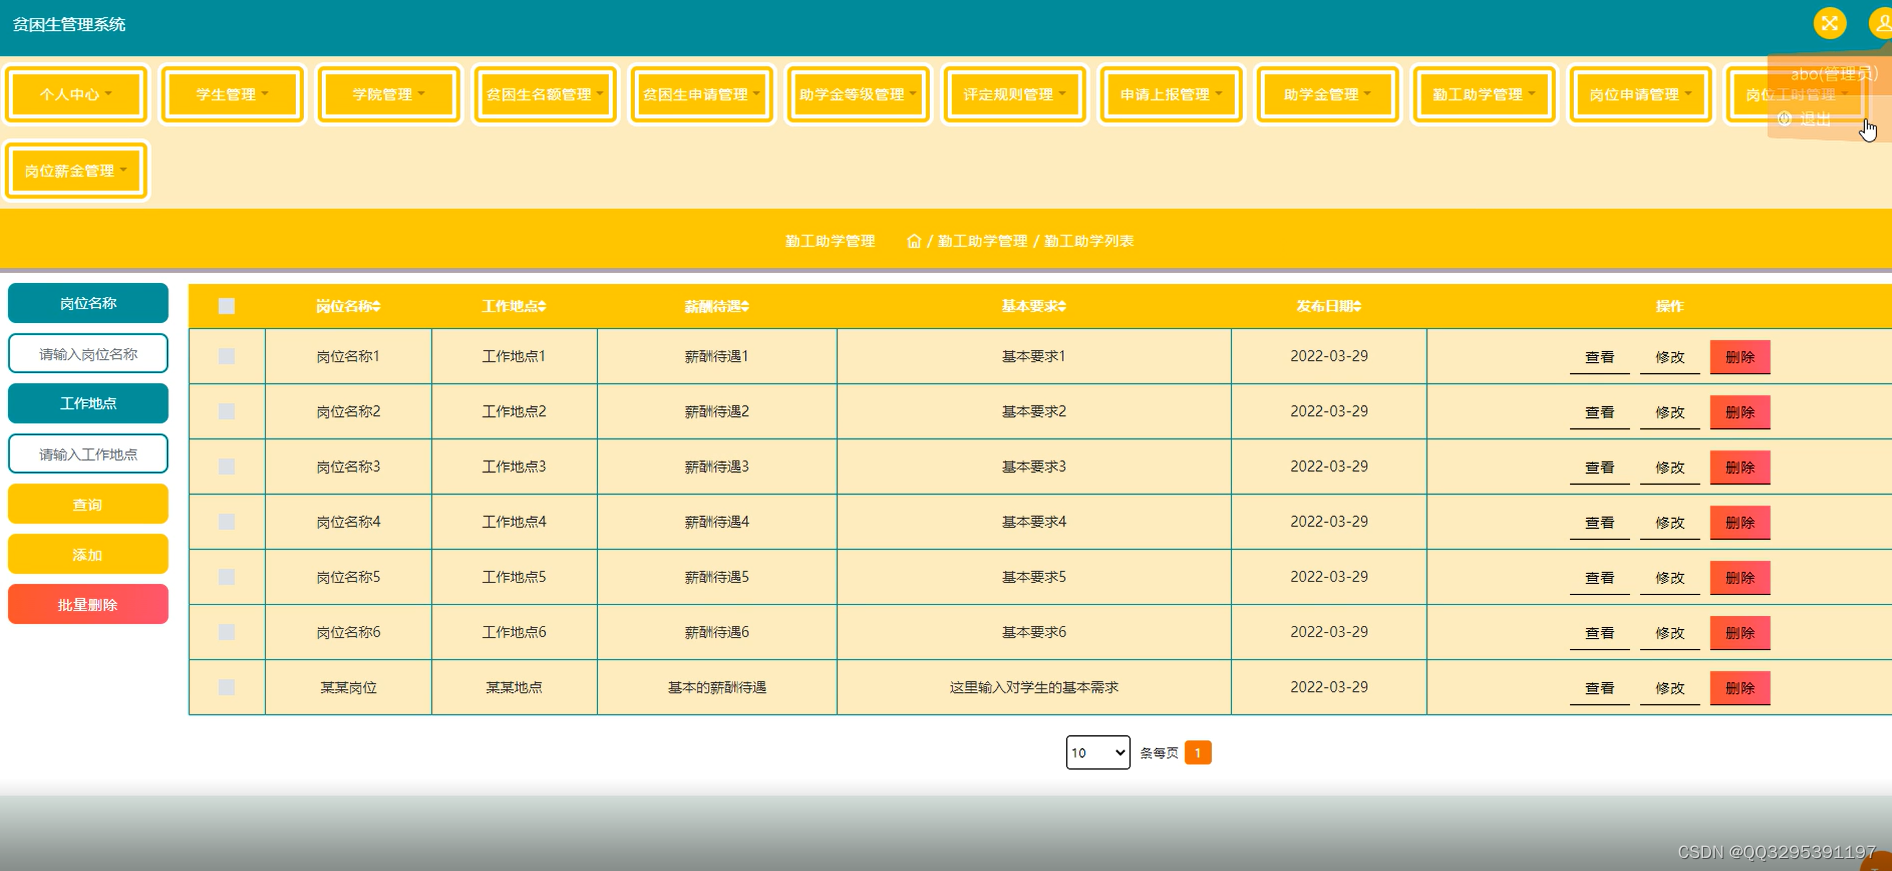Sort table by 工作地点 column arrows

point(542,306)
